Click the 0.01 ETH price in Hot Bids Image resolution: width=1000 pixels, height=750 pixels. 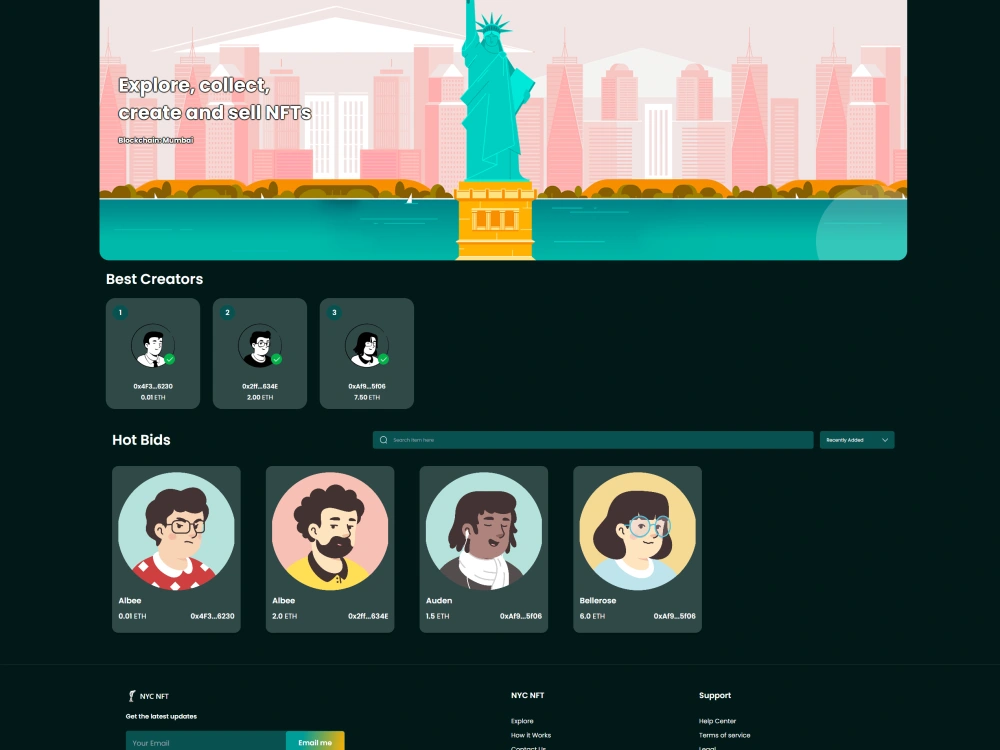tap(132, 616)
